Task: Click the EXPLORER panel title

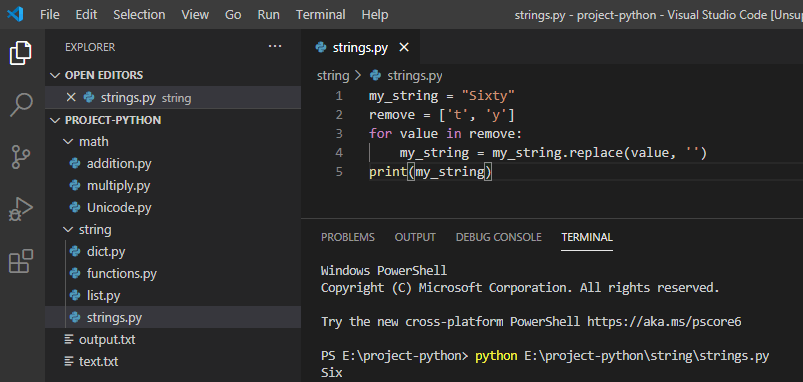Action: pyautogui.click(x=90, y=47)
